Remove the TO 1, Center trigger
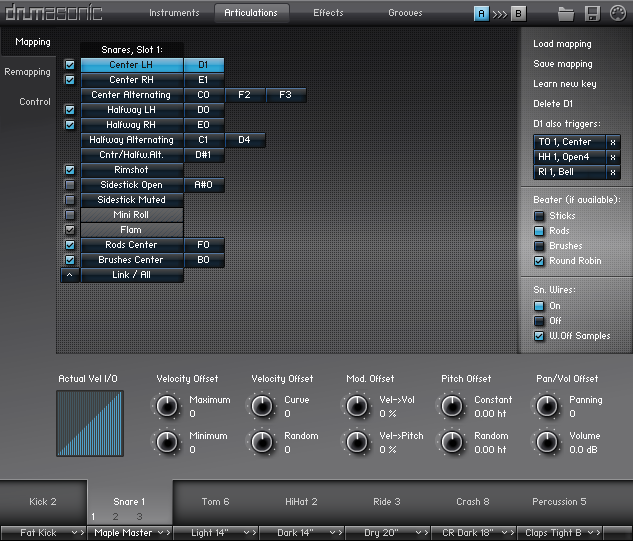The image size is (633, 541). coord(613,142)
